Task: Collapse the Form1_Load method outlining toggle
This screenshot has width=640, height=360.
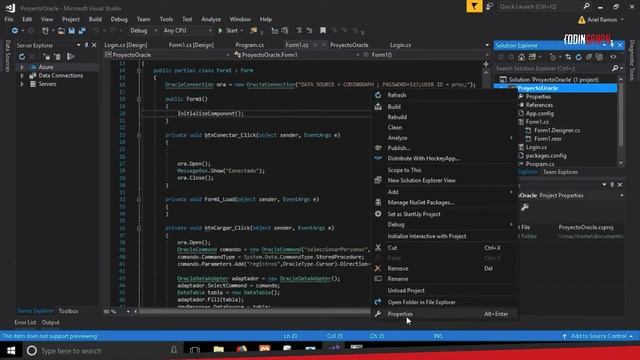Action: pyautogui.click(x=139, y=200)
